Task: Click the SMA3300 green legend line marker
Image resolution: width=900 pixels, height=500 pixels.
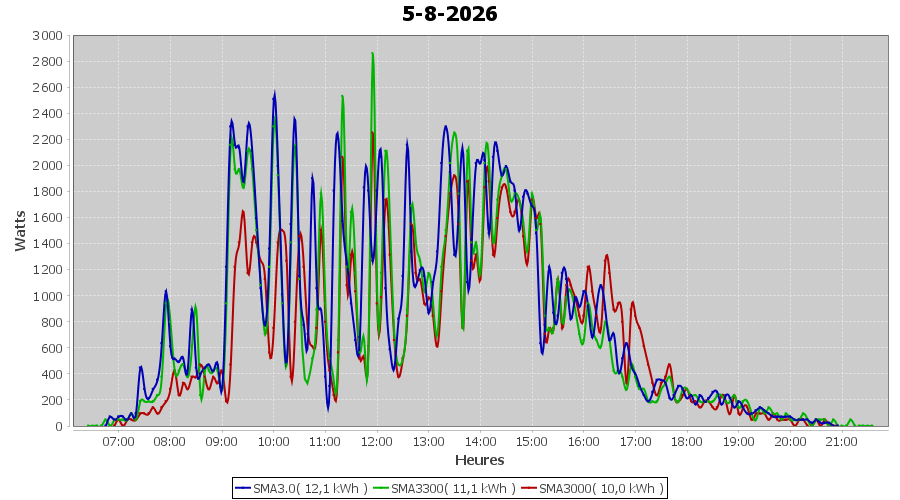Action: (x=382, y=489)
